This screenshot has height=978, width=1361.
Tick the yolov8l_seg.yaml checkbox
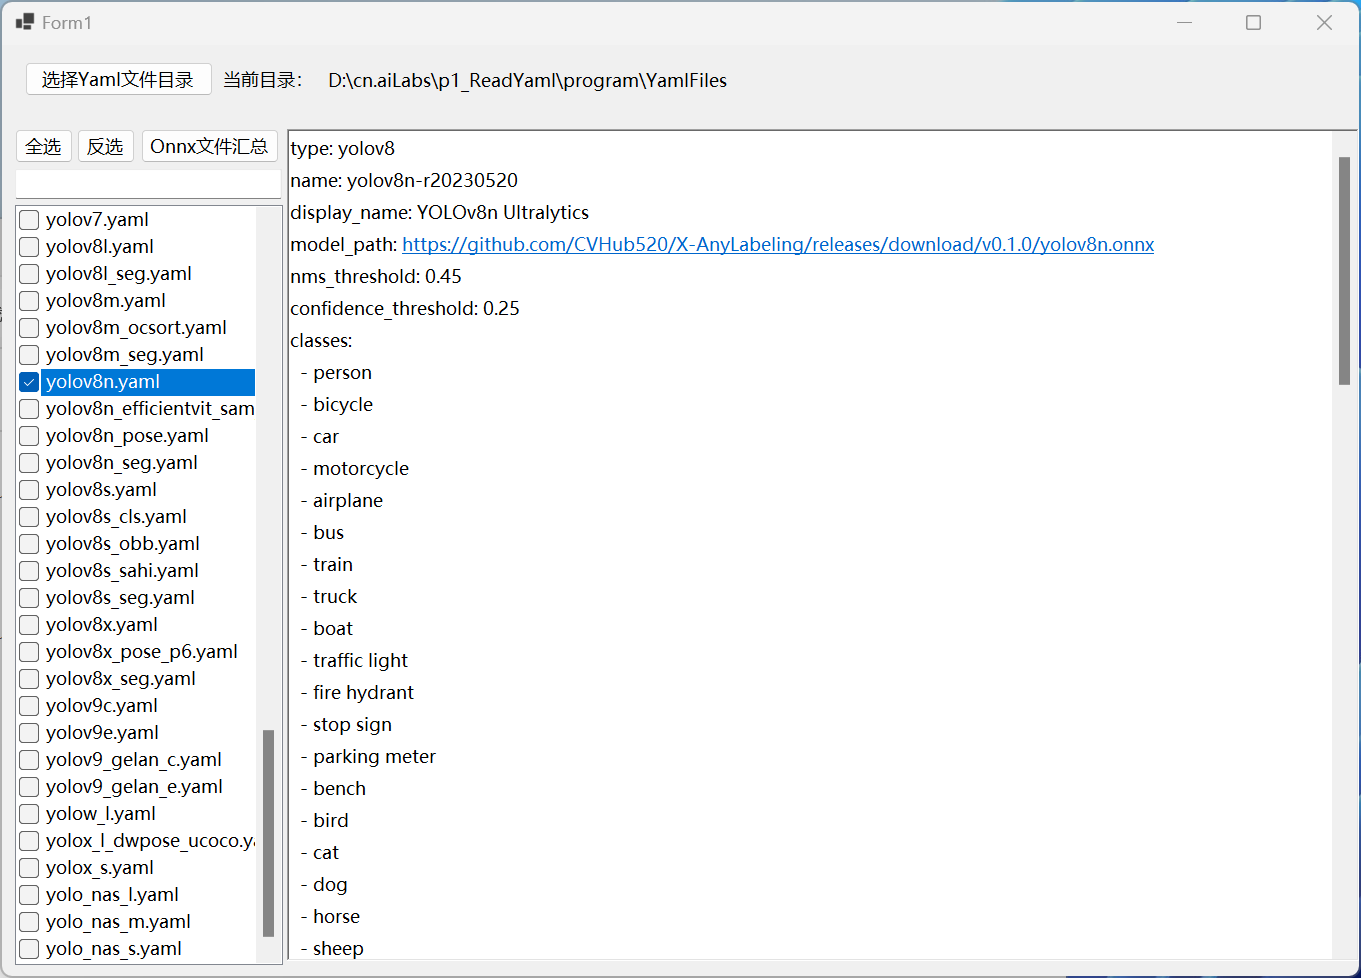point(29,274)
